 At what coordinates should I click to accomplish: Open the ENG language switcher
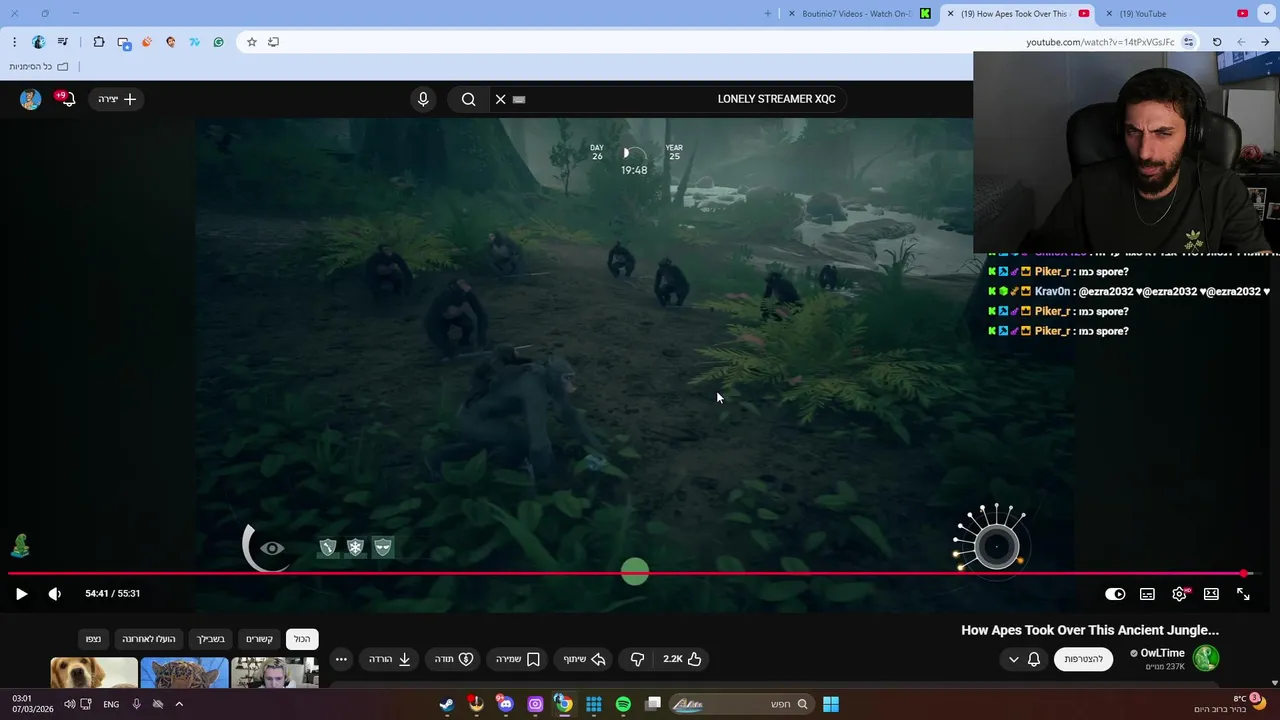coord(111,704)
